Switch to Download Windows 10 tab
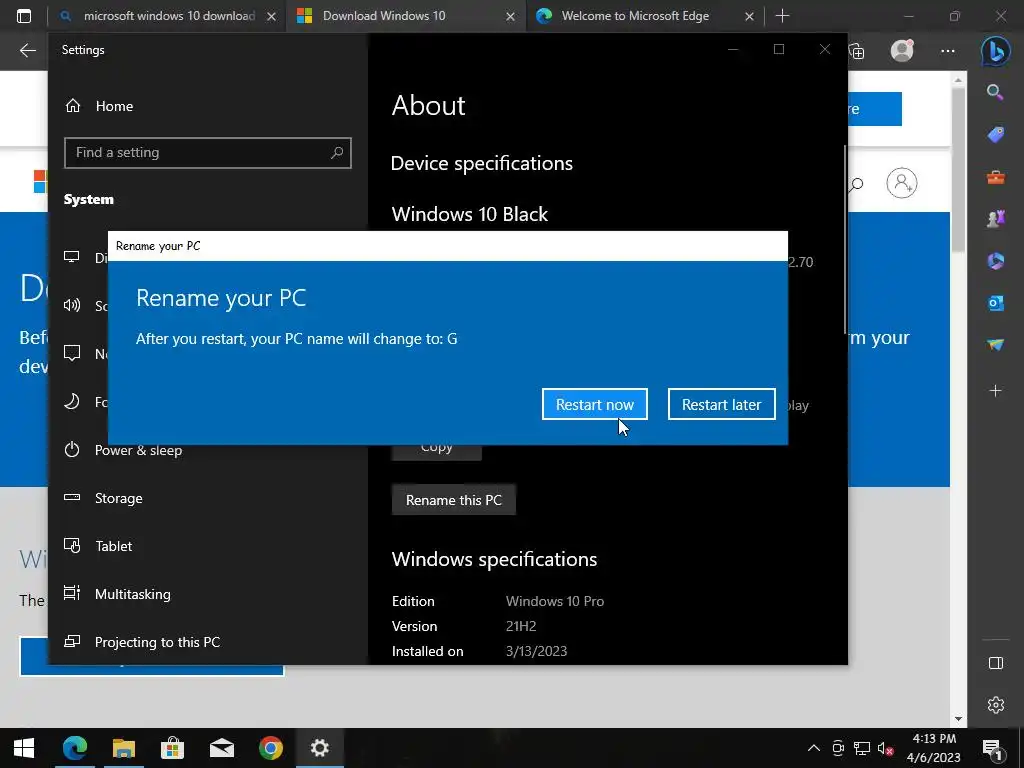The image size is (1024, 768). tap(384, 16)
